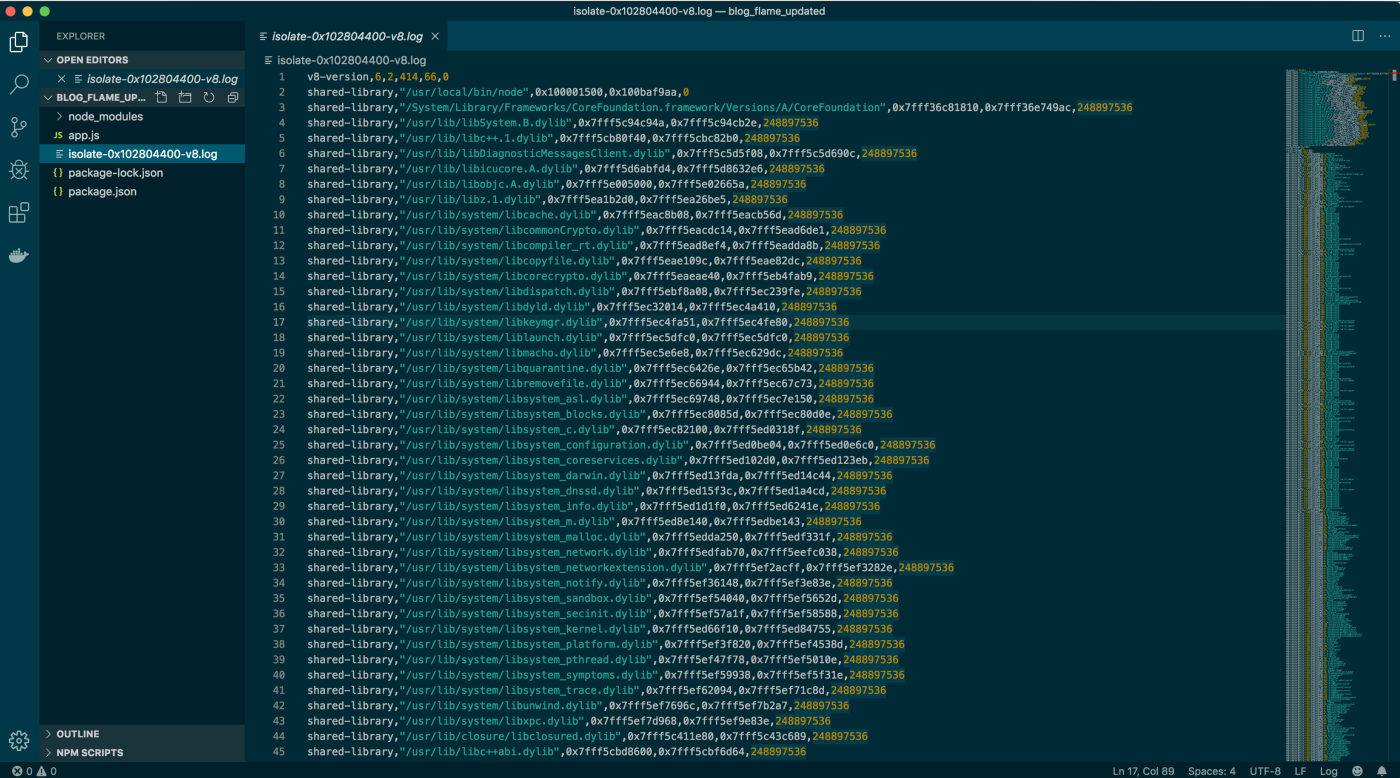Click the libclosured.dylib path on line 44
Viewport: 1400px width, 778px height.
510,736
